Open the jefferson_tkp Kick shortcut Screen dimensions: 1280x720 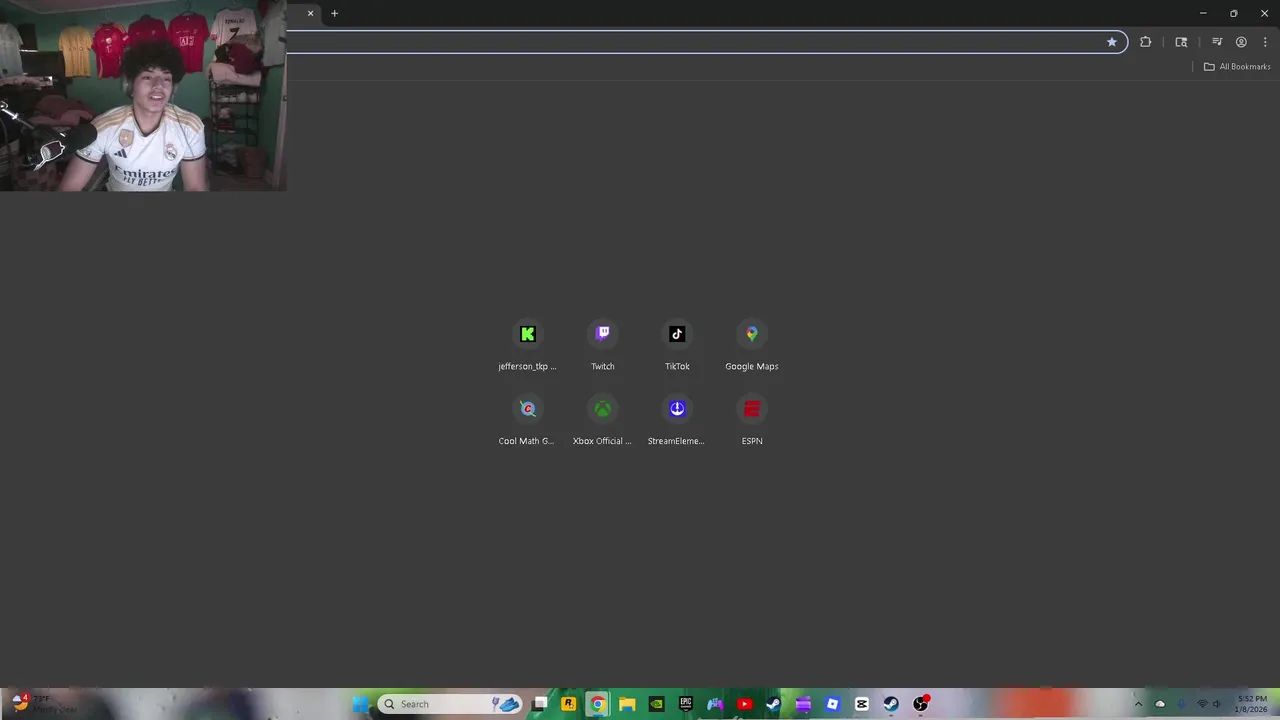click(528, 345)
